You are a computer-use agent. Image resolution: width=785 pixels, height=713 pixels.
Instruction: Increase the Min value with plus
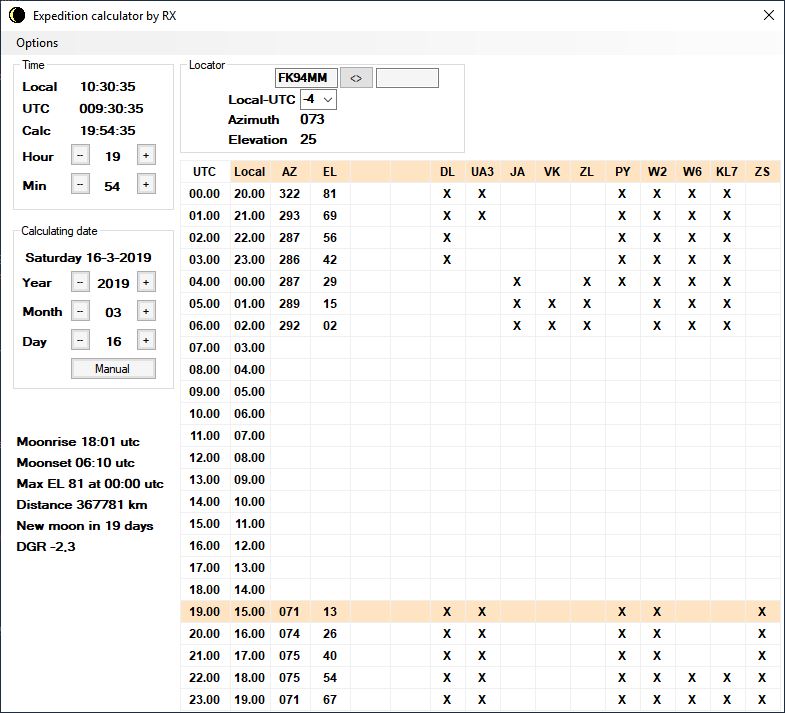point(145,184)
